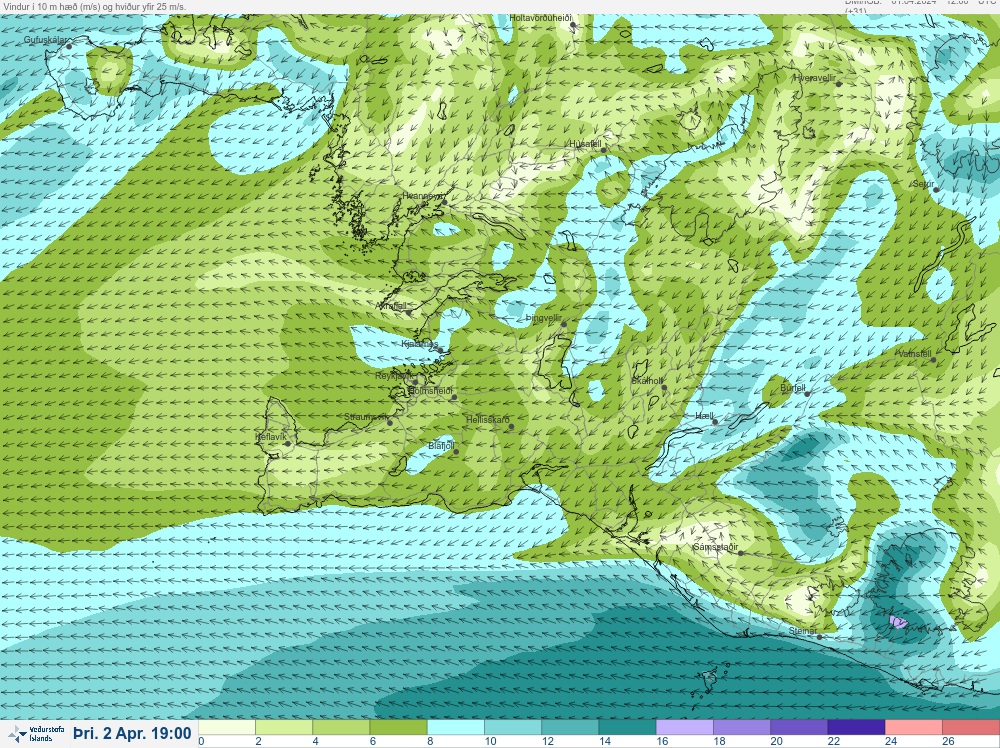
Task: Click the Steinar station dot
Action: (820, 636)
